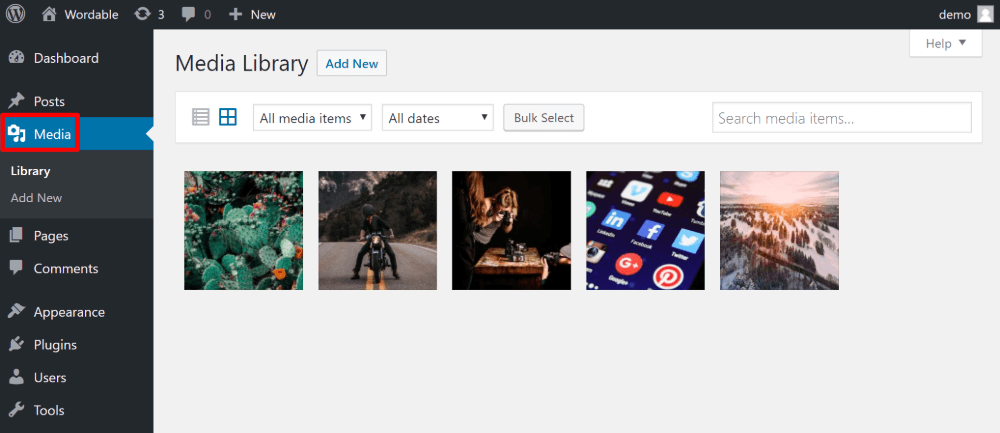
Task: Expand the All media items dropdown
Action: point(312,118)
